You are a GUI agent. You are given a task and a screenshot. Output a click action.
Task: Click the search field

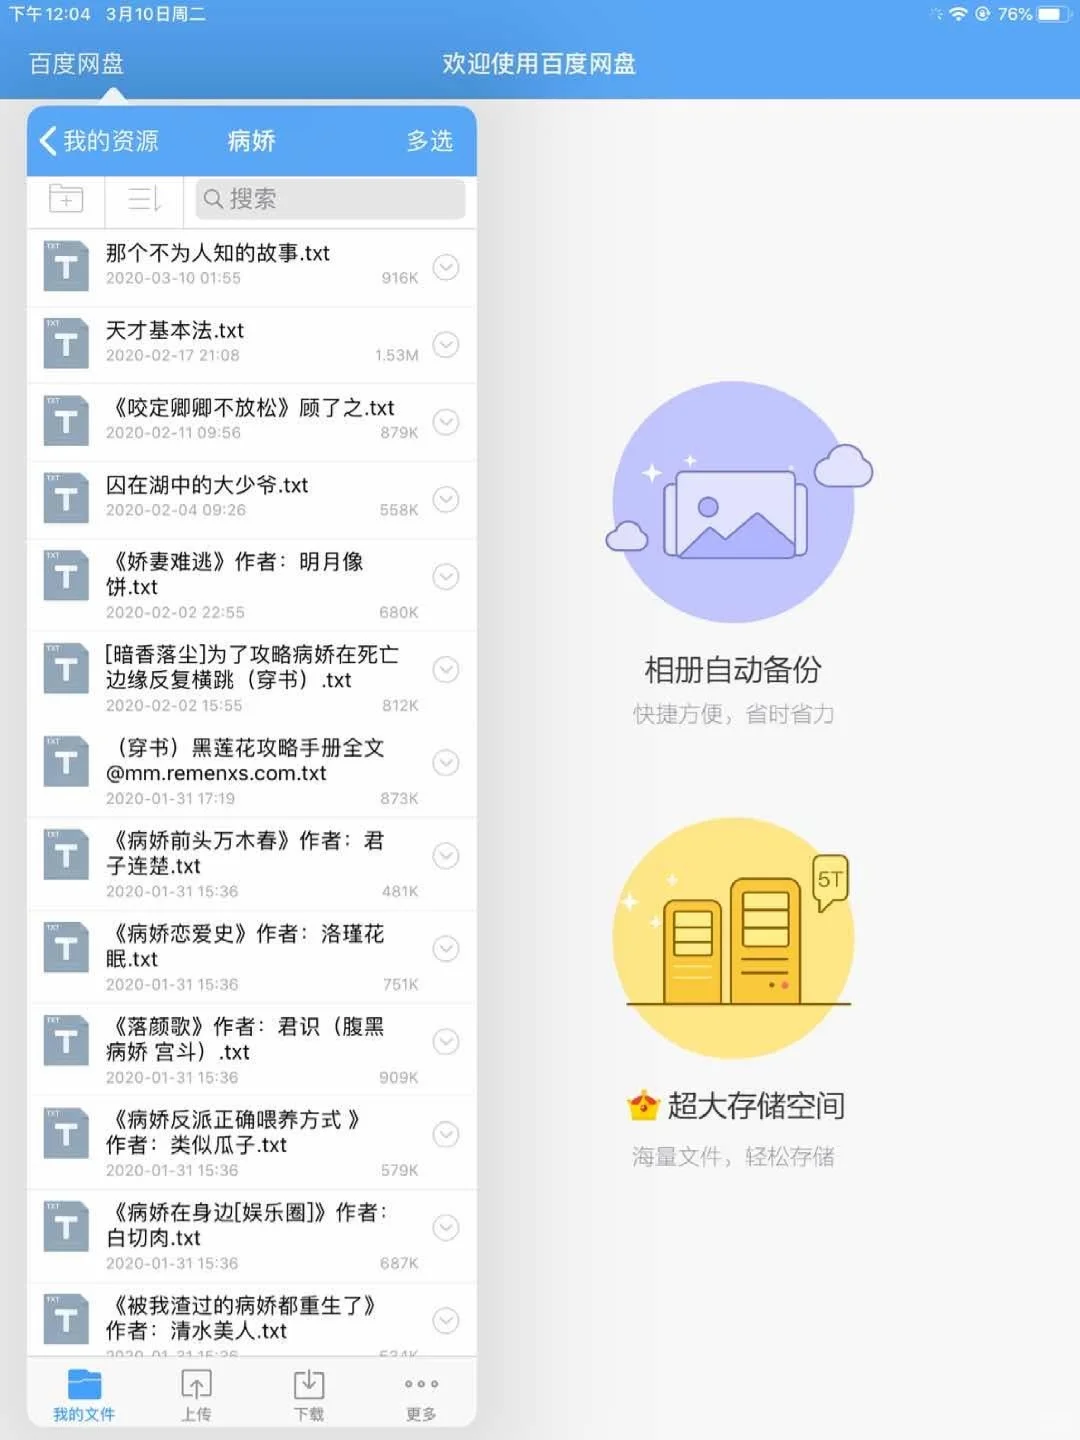coord(330,198)
